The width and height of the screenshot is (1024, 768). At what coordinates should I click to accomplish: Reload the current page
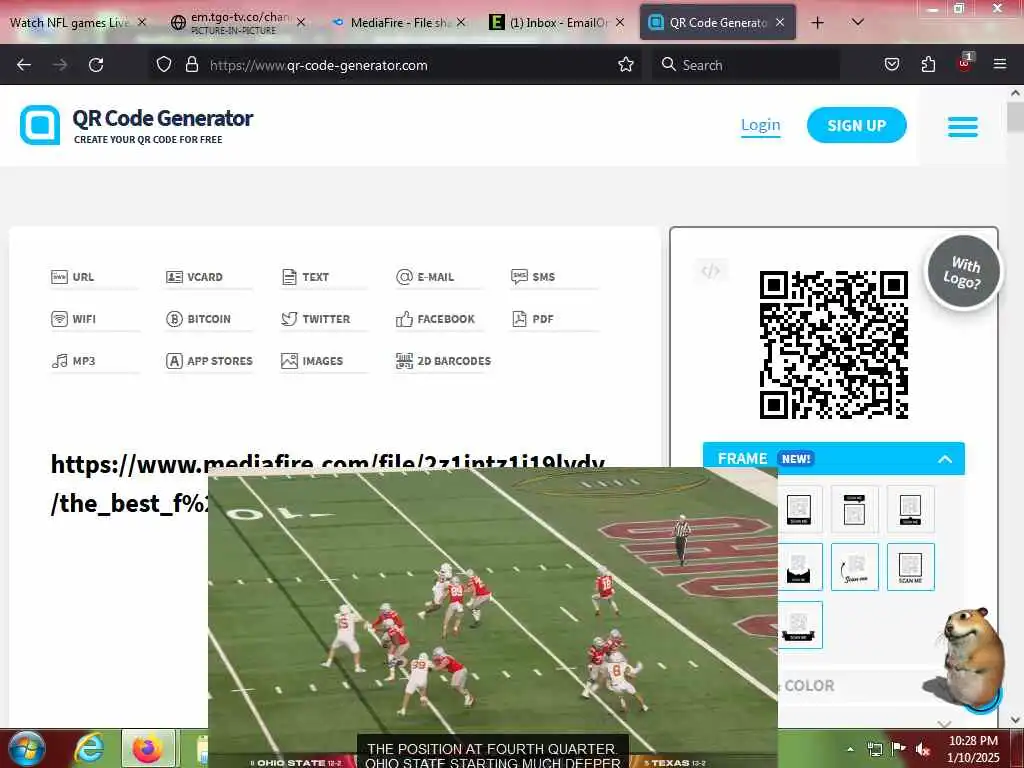coord(96,65)
